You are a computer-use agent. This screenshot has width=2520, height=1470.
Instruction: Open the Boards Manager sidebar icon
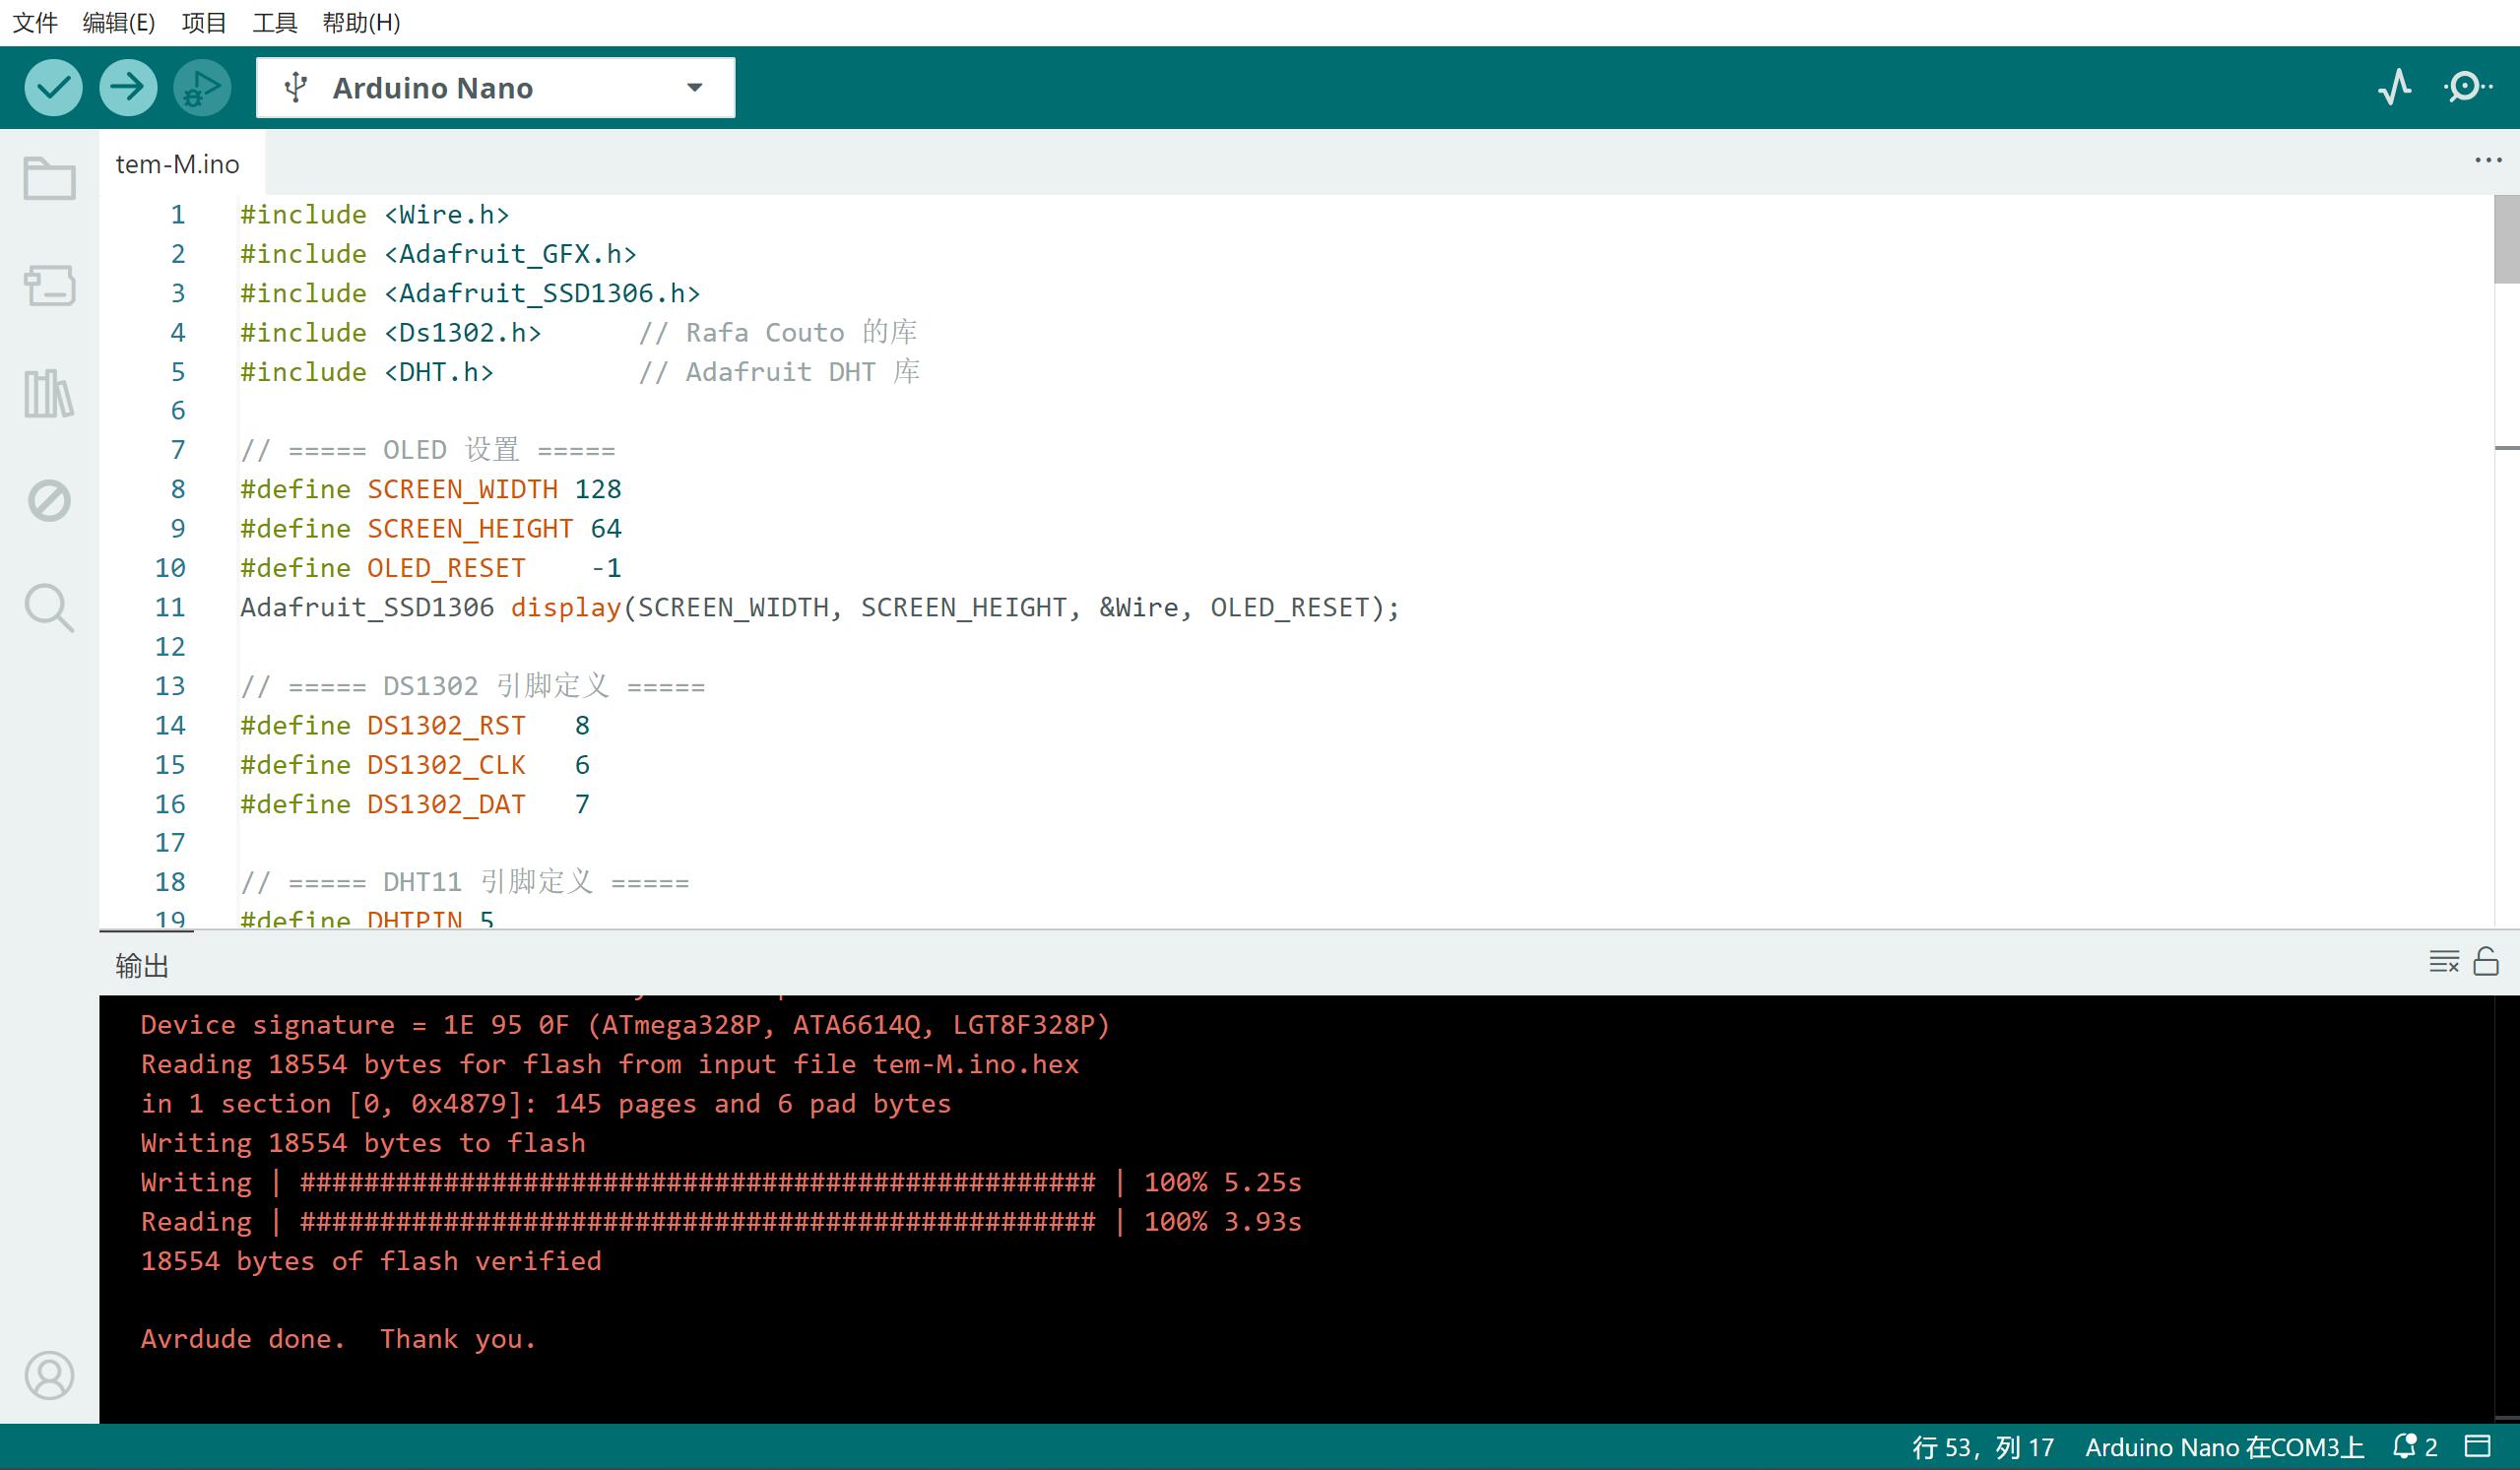[x=49, y=286]
